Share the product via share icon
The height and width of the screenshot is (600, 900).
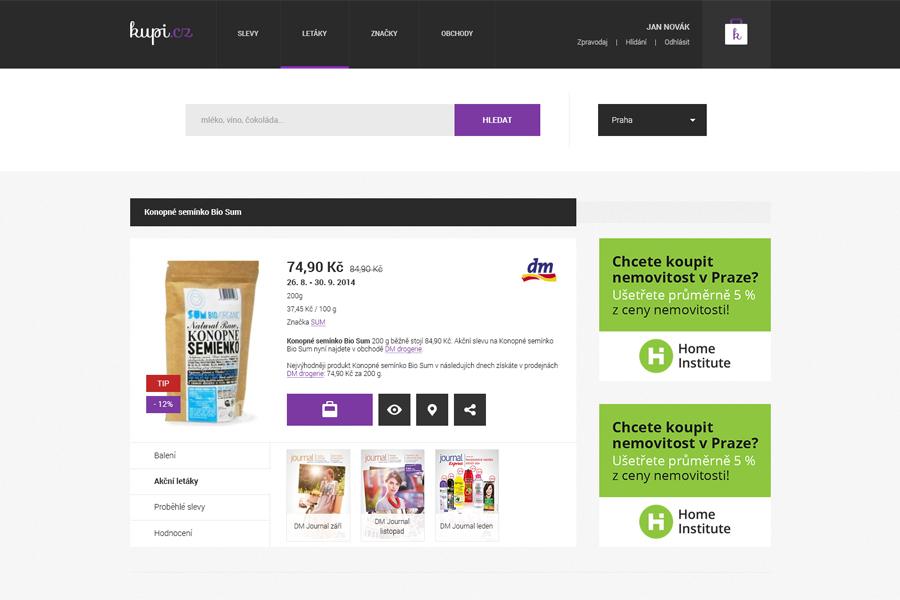(470, 409)
